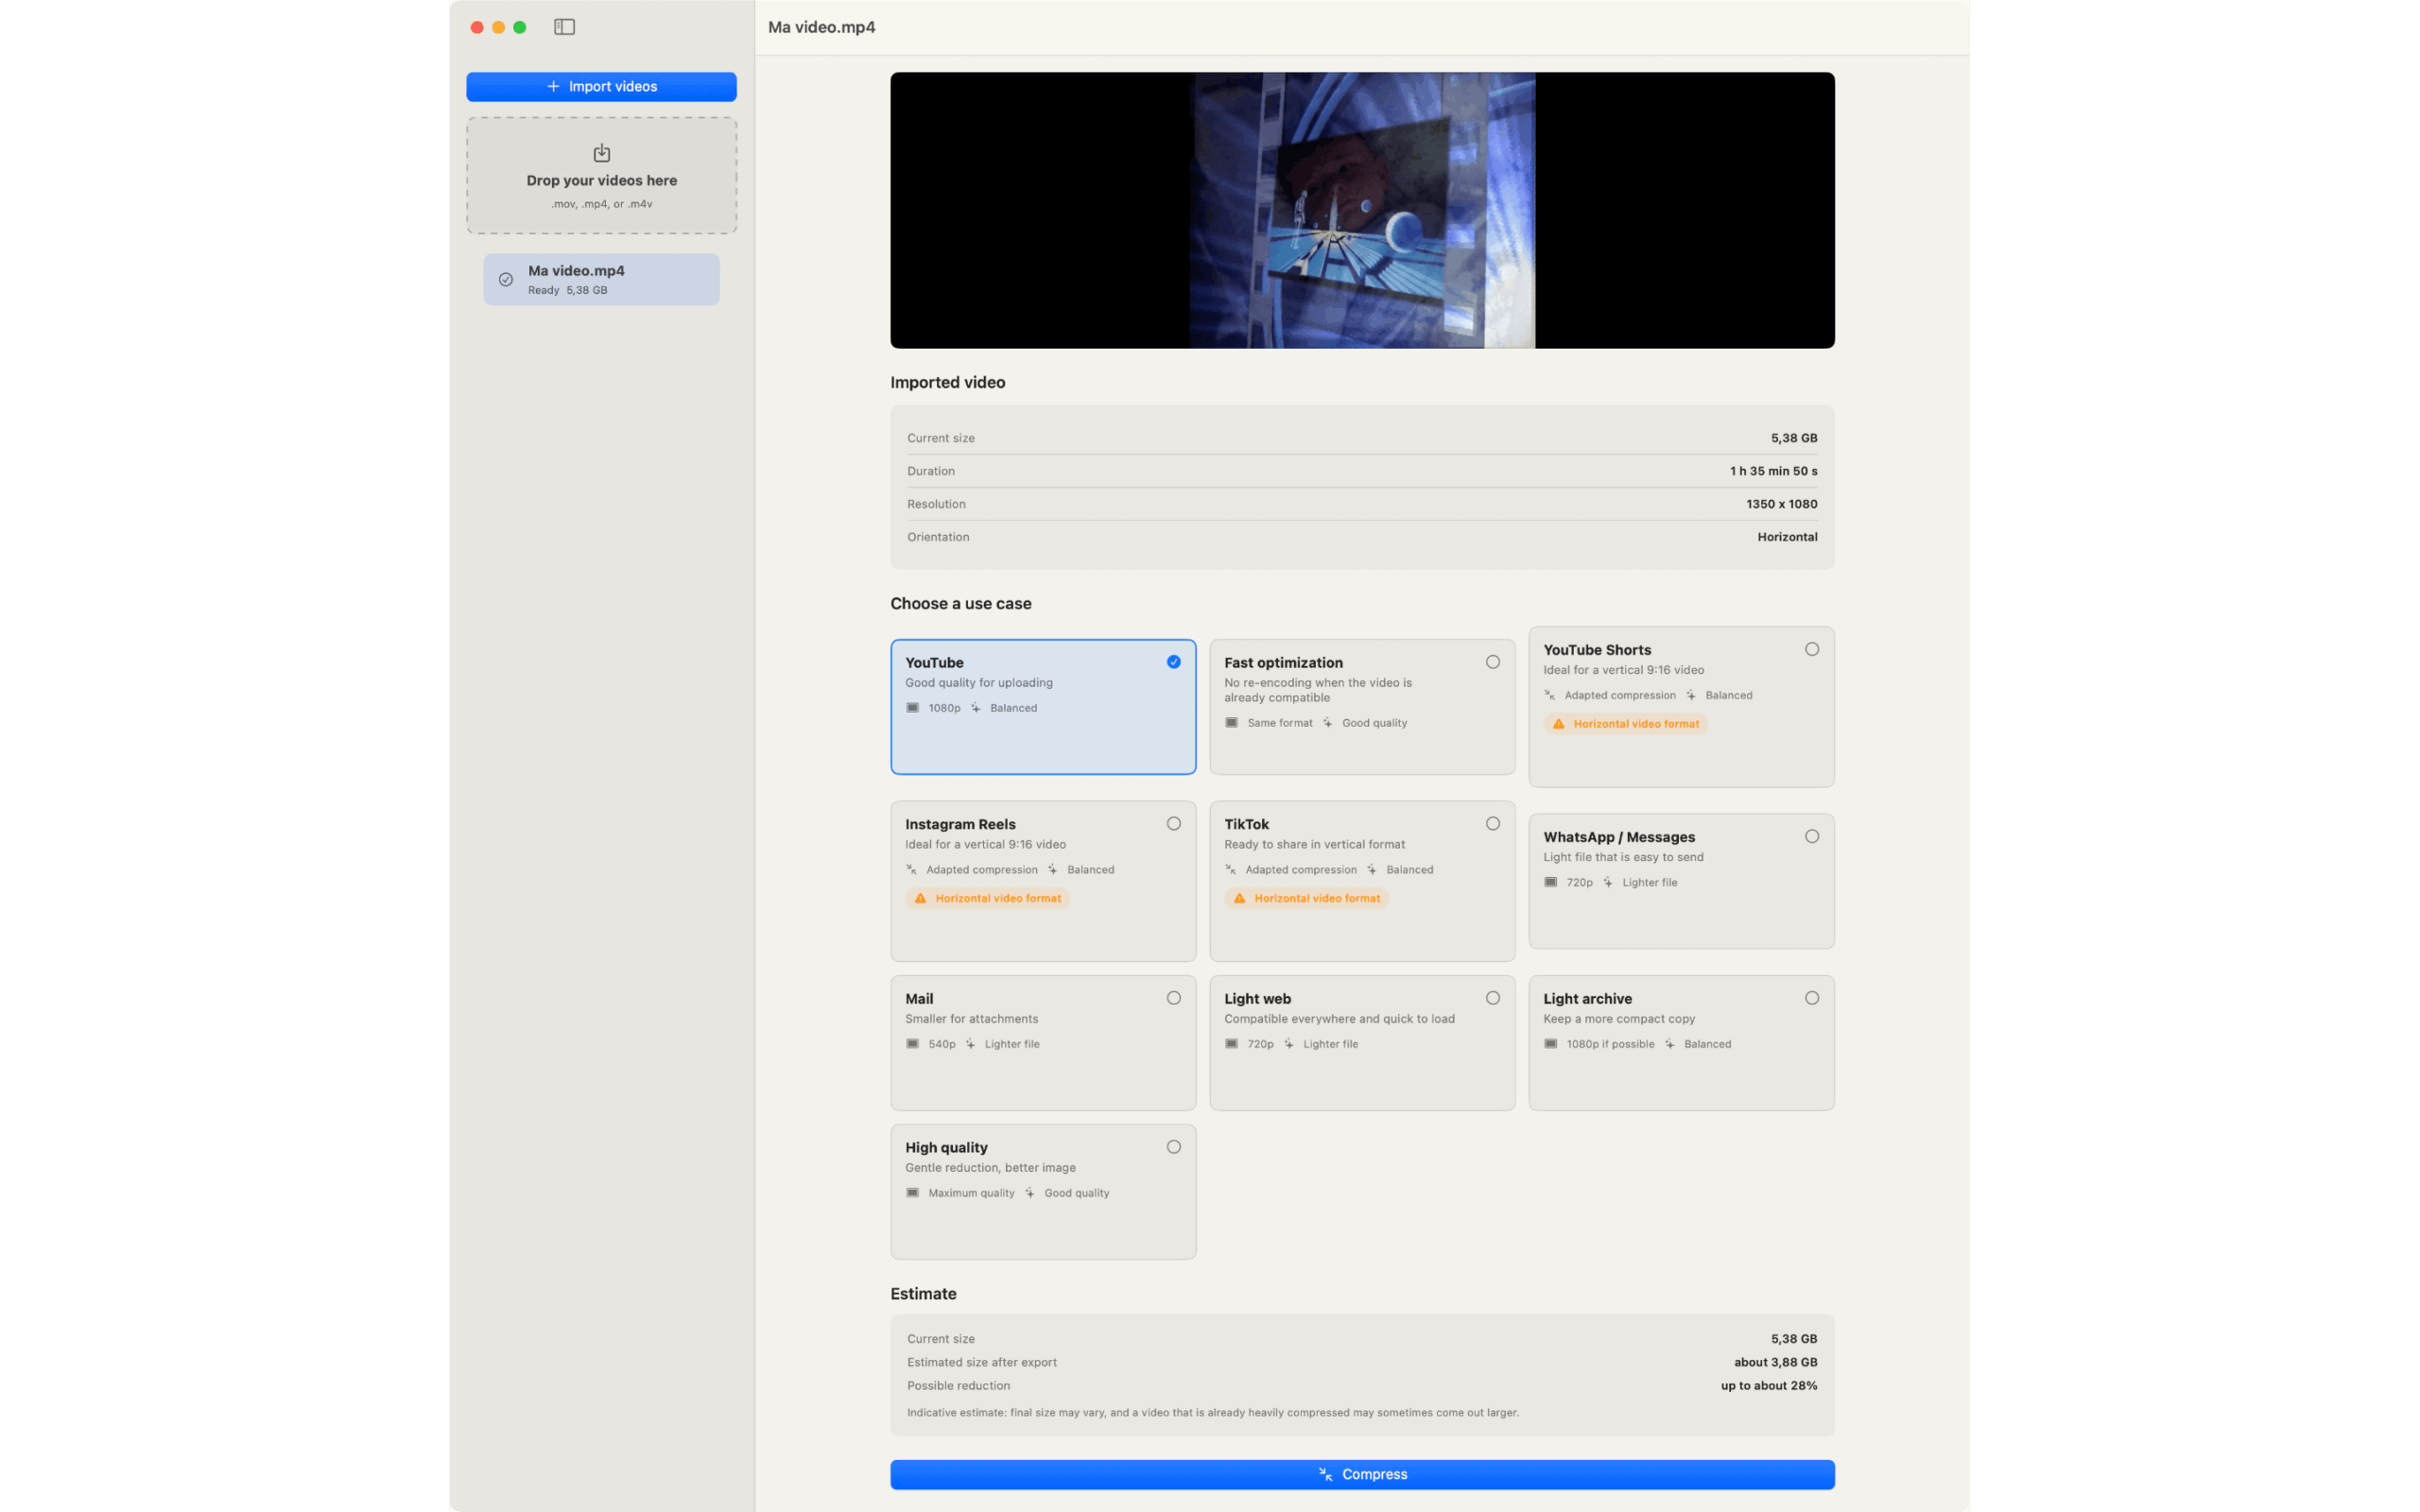Select the Light archive radio button
The width and height of the screenshot is (2420, 1512).
coord(1812,998)
